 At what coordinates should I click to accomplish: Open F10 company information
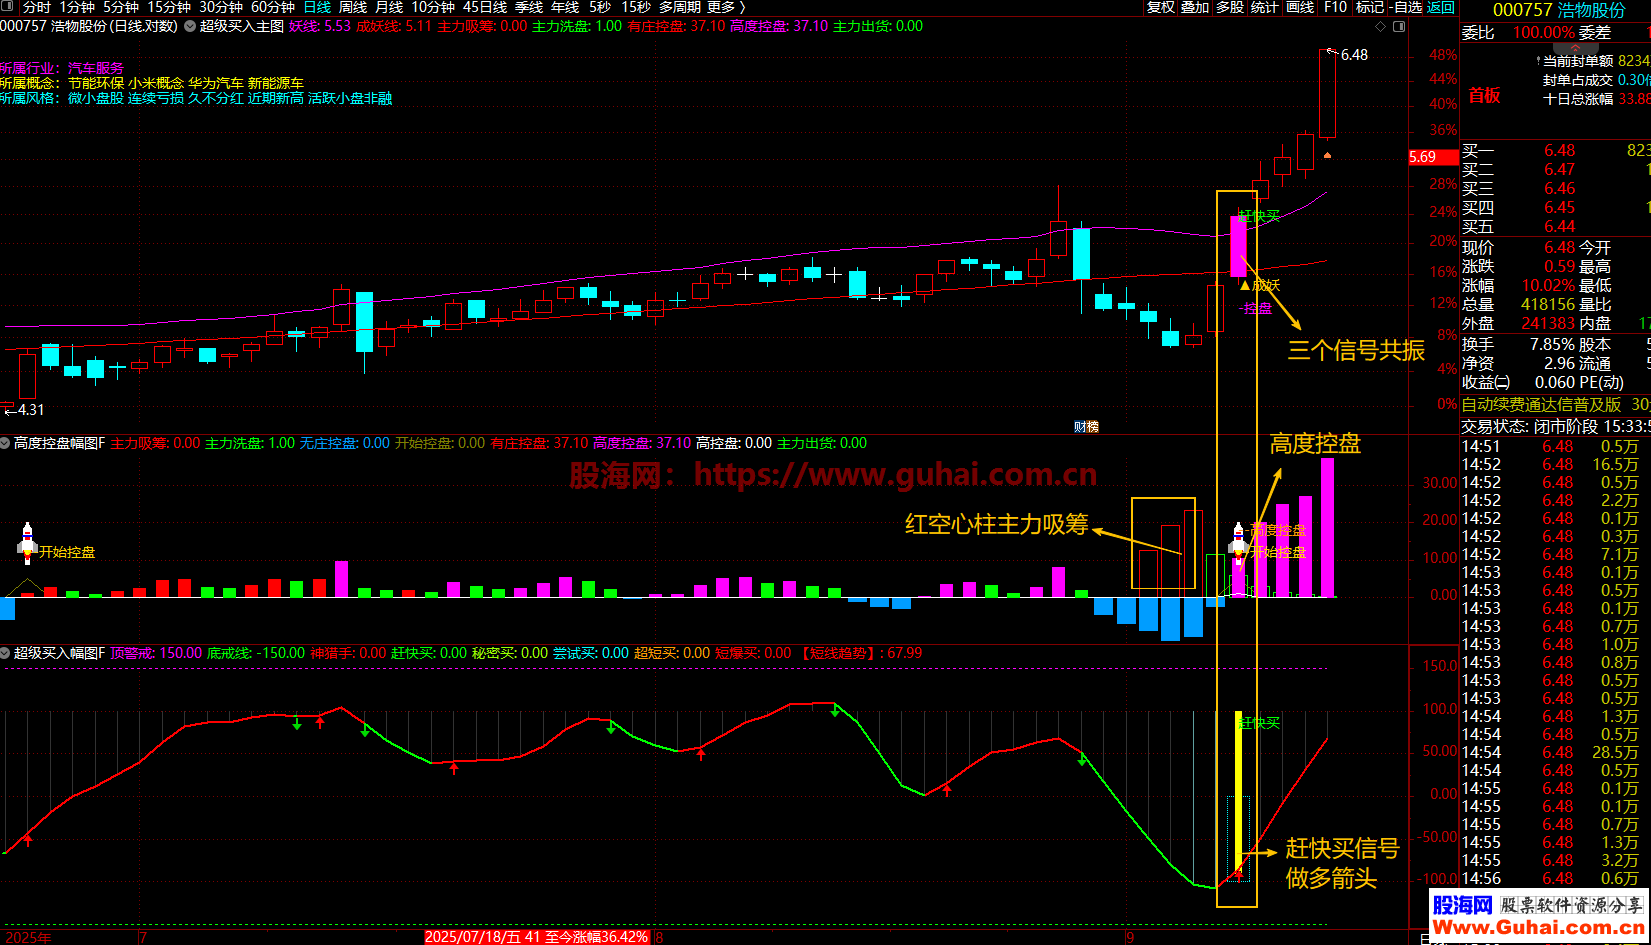pos(1336,7)
